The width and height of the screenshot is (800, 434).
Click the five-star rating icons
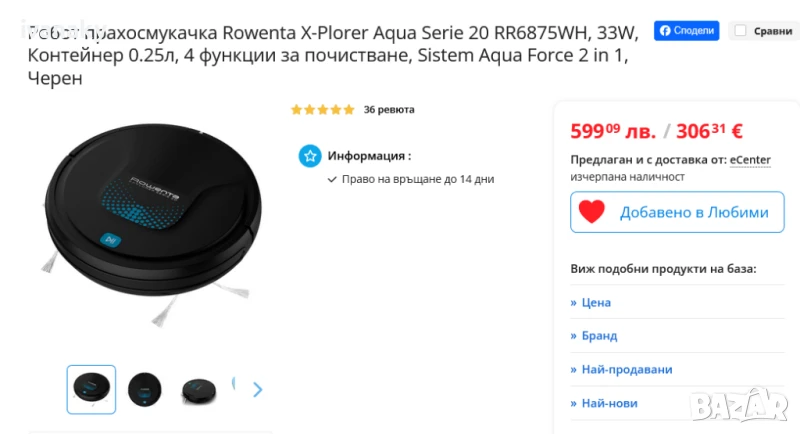click(322, 110)
